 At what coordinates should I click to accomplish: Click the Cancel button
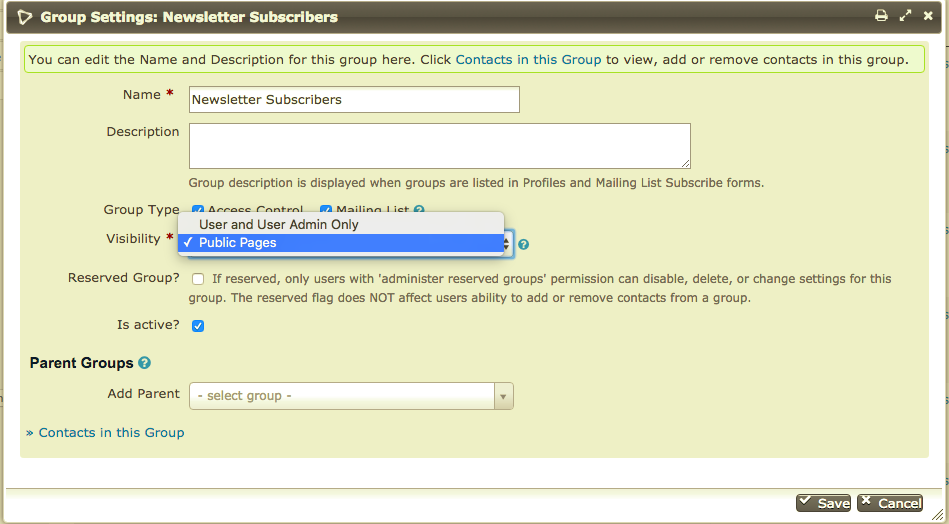coord(890,503)
